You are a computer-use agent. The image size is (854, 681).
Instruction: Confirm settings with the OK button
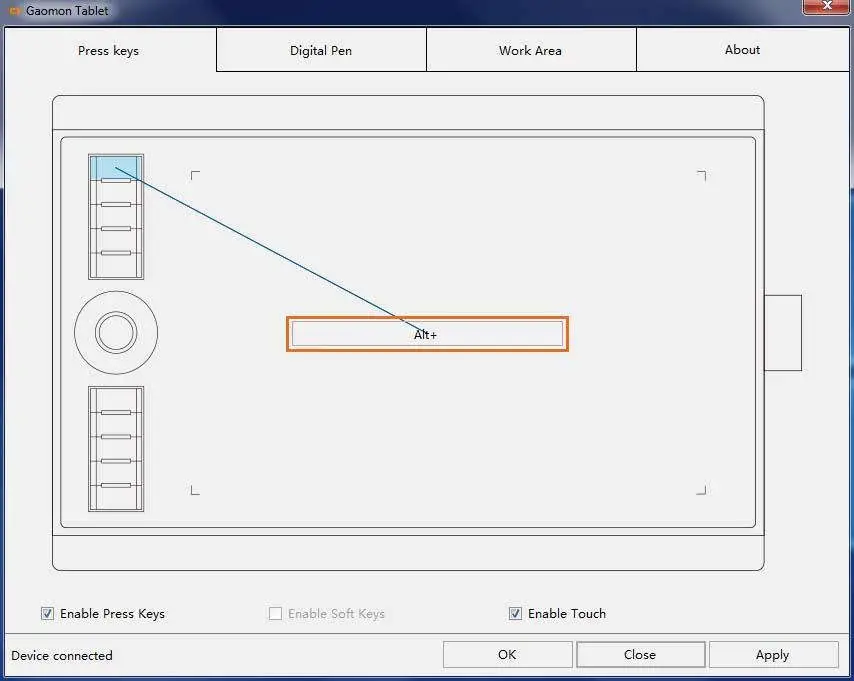point(508,654)
